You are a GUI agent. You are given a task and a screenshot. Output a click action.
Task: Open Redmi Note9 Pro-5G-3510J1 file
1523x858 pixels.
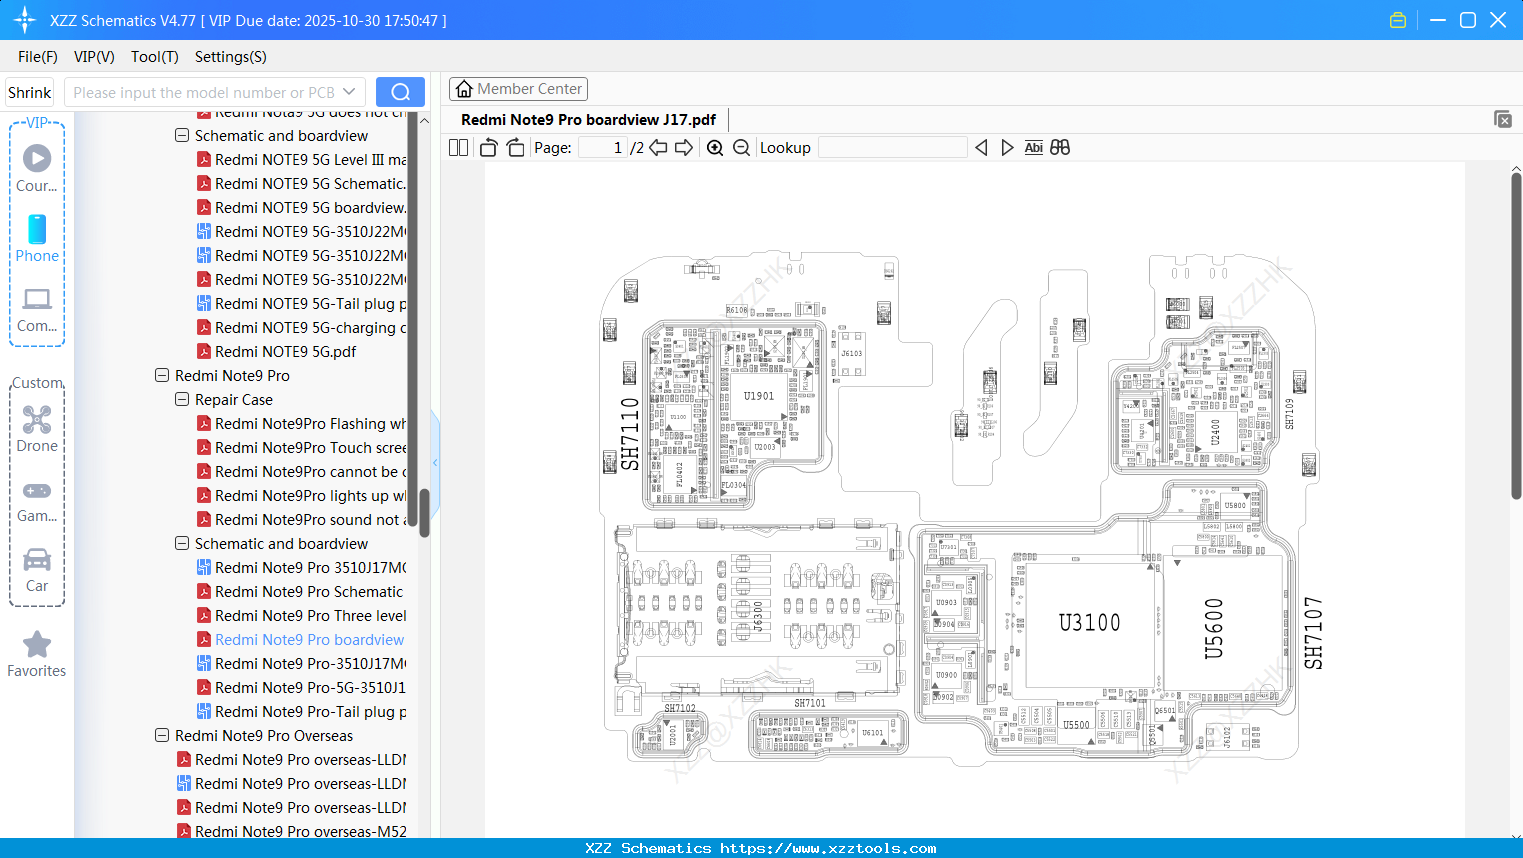click(x=301, y=688)
